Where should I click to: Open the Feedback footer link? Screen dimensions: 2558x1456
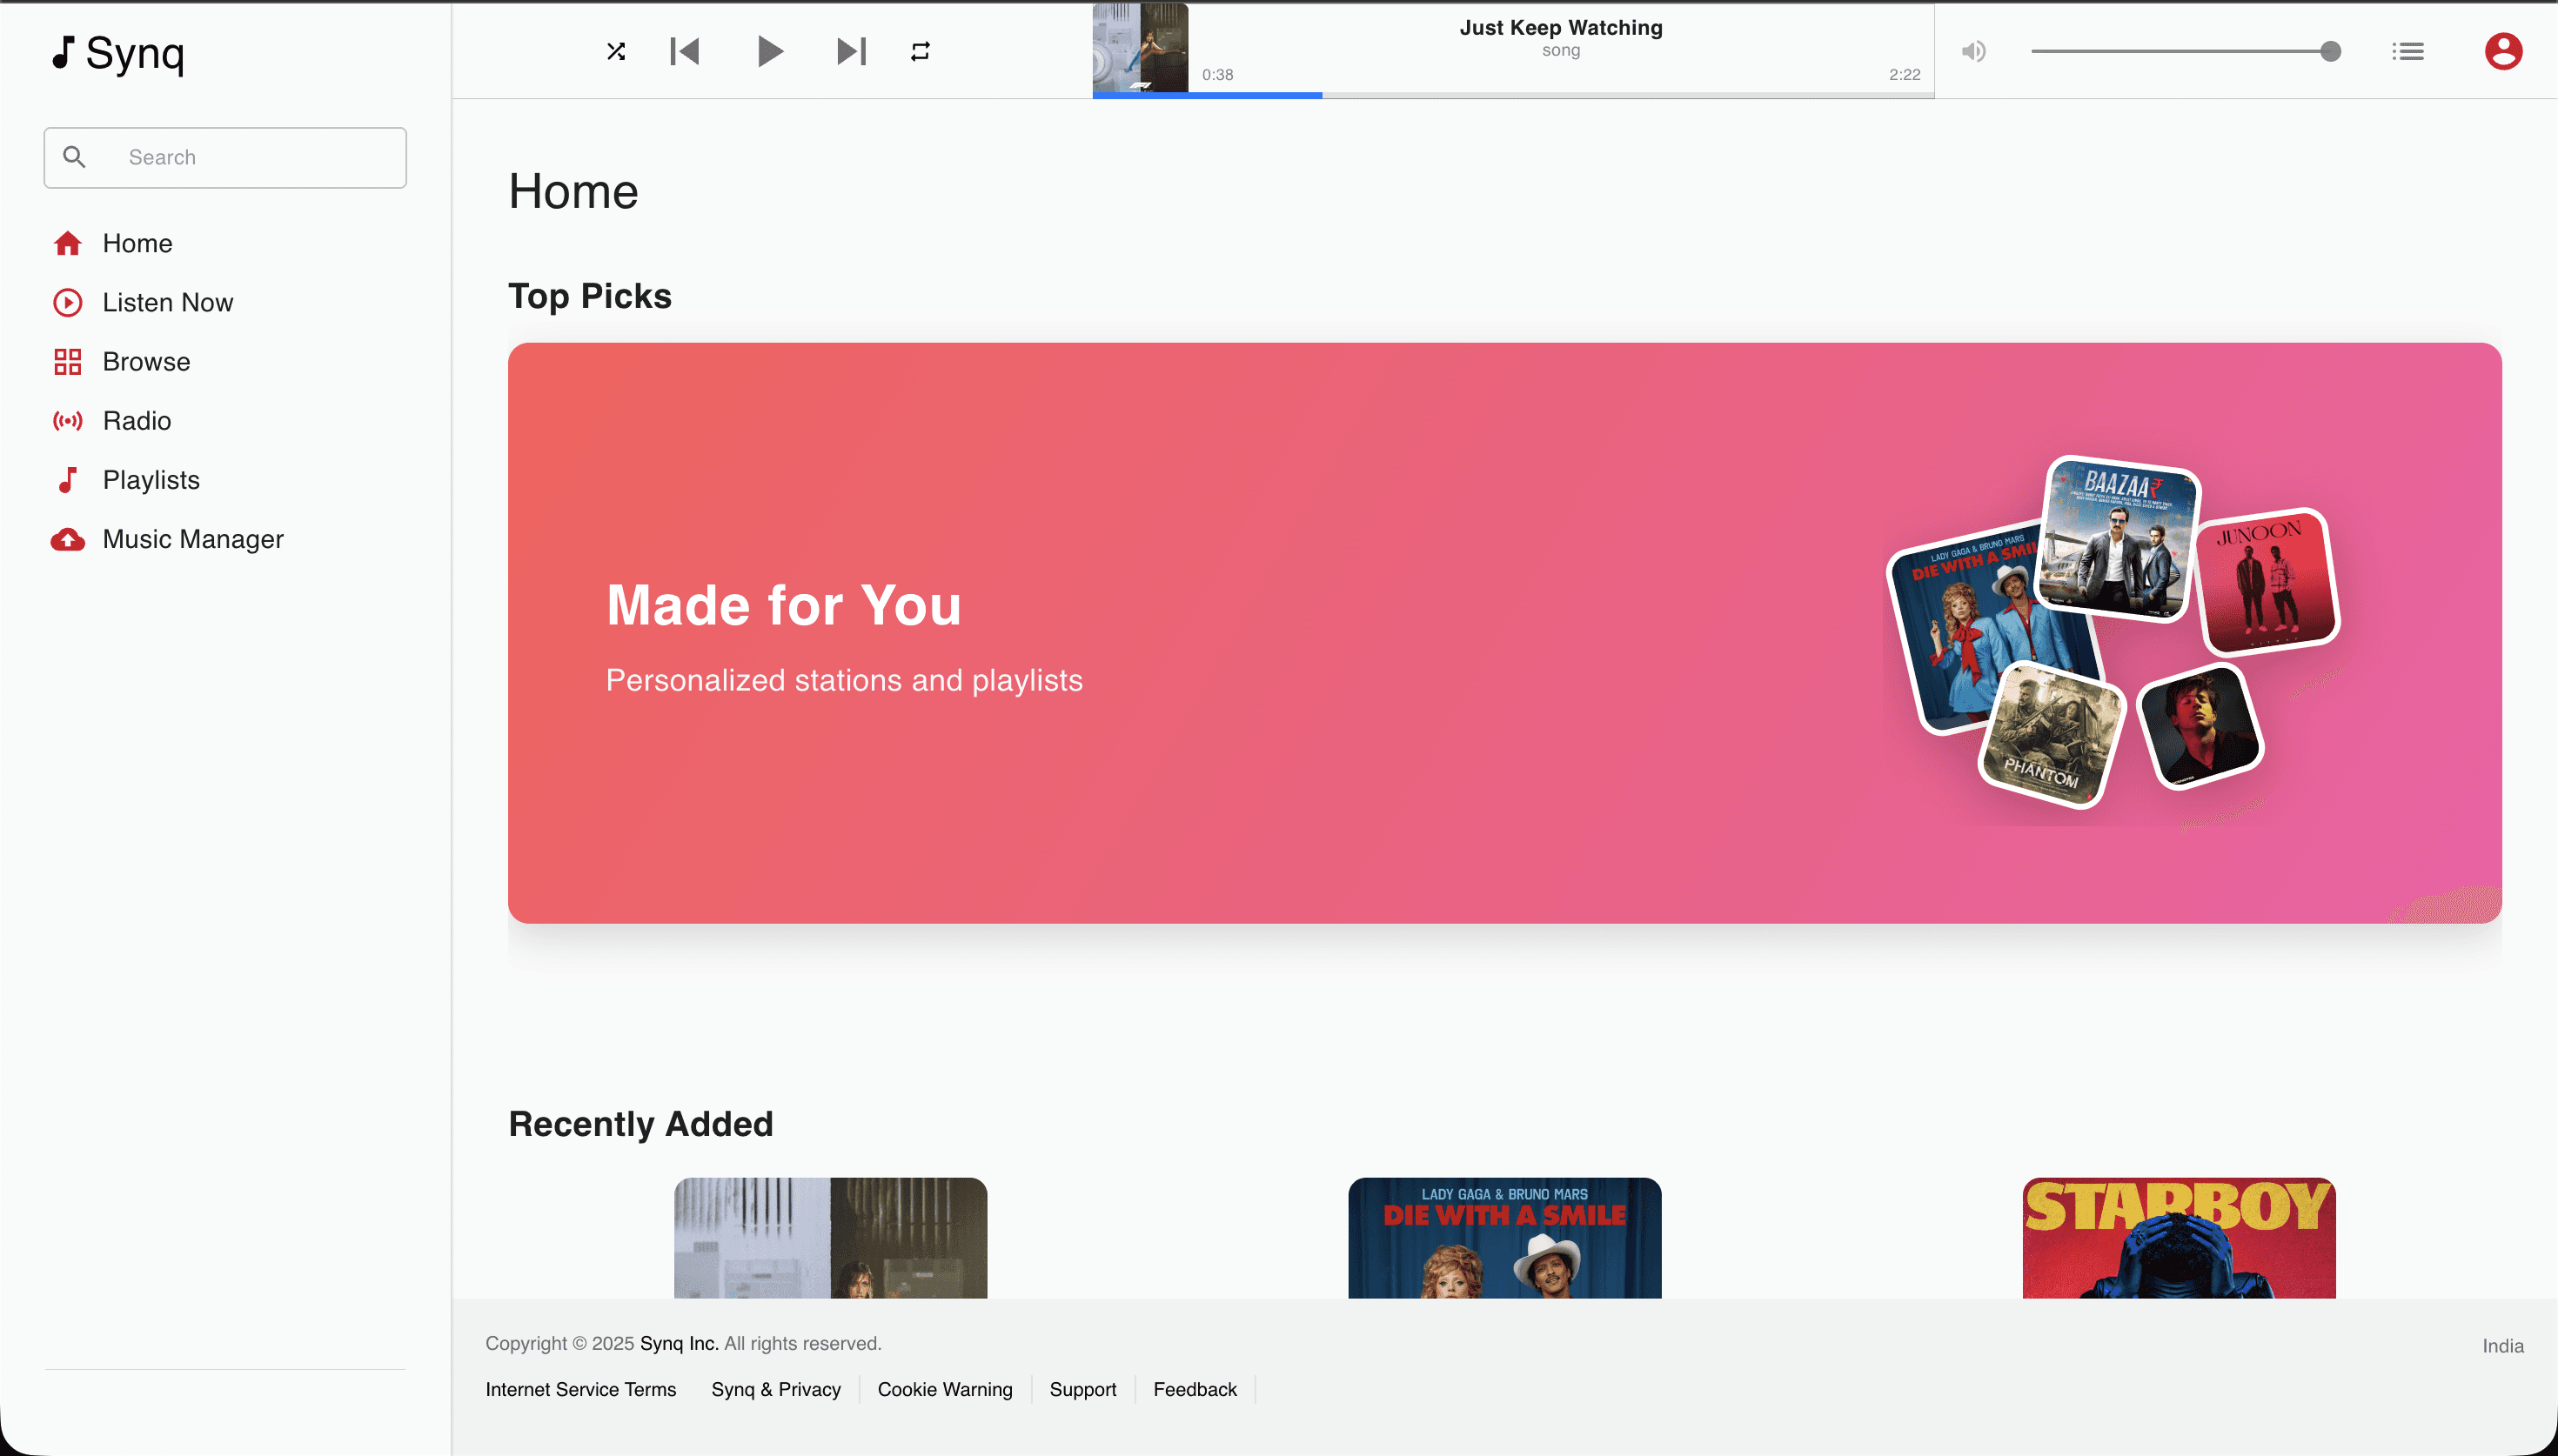(x=1194, y=1389)
